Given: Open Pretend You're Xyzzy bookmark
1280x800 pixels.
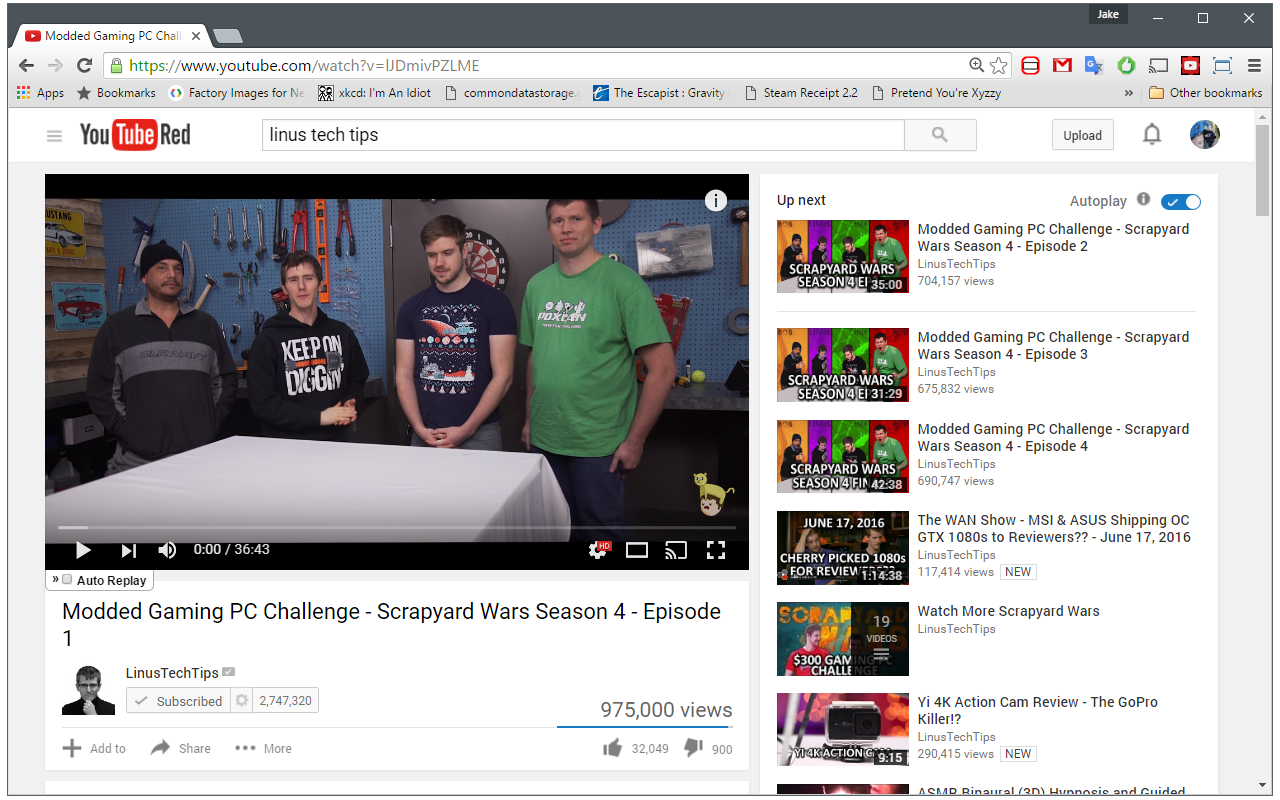Looking at the screenshot, I should (x=936, y=93).
